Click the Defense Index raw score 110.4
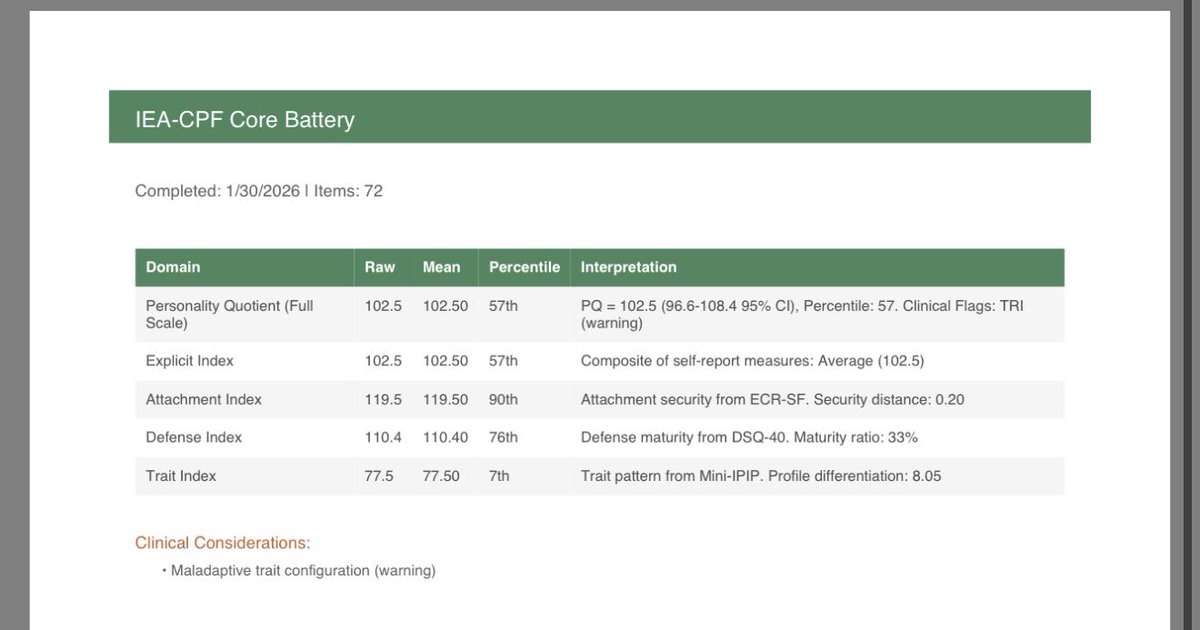 point(383,437)
